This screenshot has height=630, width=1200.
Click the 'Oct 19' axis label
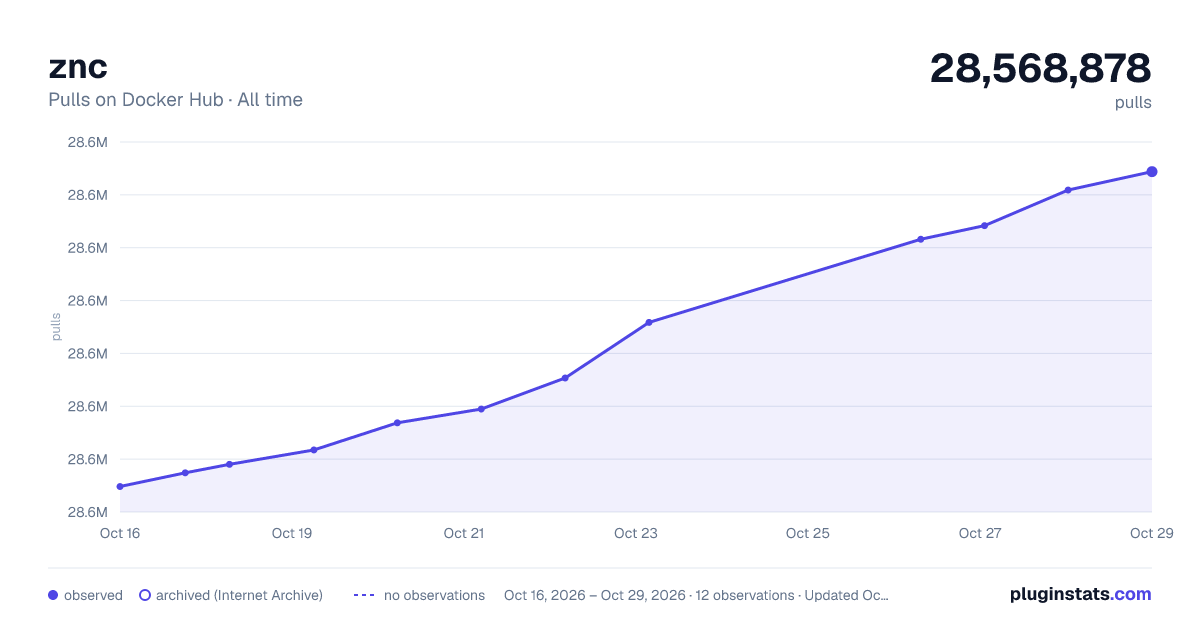pyautogui.click(x=292, y=533)
